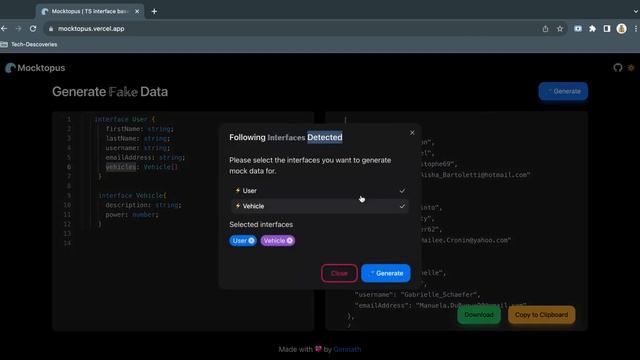Screen dimensions: 640x360
Task: Click the Vehicle chip label
Action: 274,241
